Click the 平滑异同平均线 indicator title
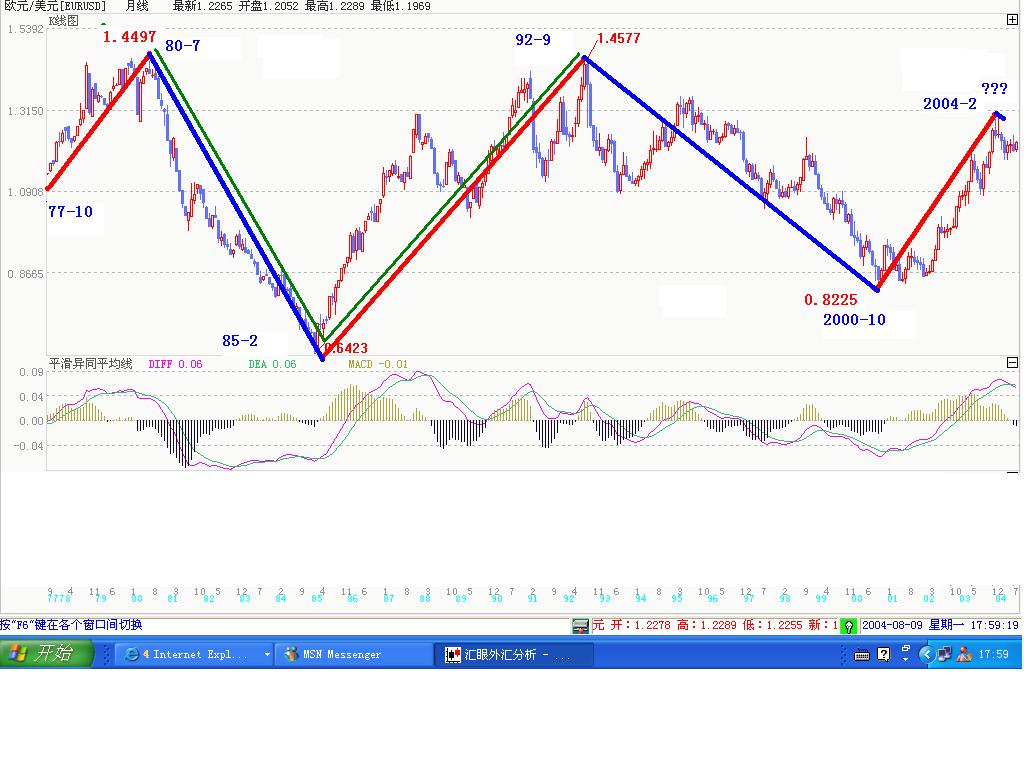The height and width of the screenshot is (768, 1024). tap(91, 364)
